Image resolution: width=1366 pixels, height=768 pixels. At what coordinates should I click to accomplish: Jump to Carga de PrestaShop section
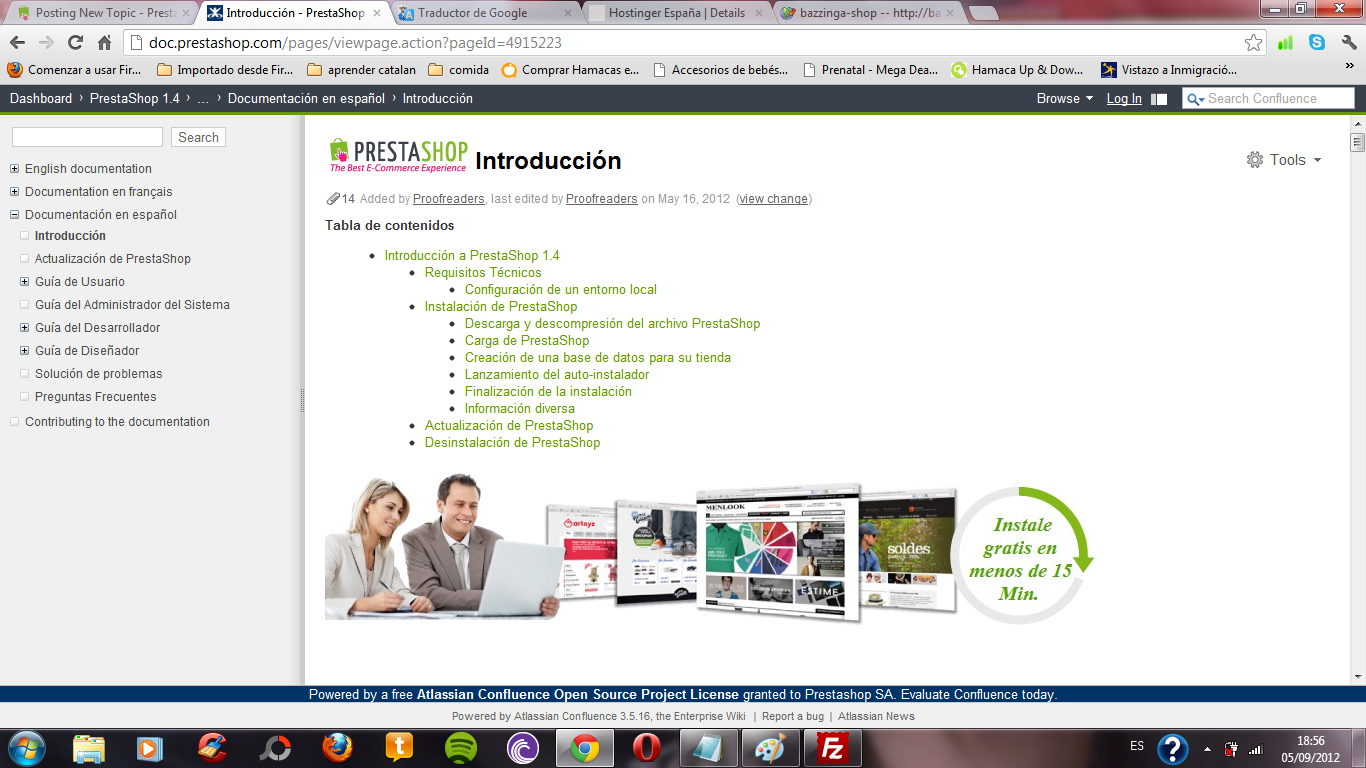pos(527,340)
